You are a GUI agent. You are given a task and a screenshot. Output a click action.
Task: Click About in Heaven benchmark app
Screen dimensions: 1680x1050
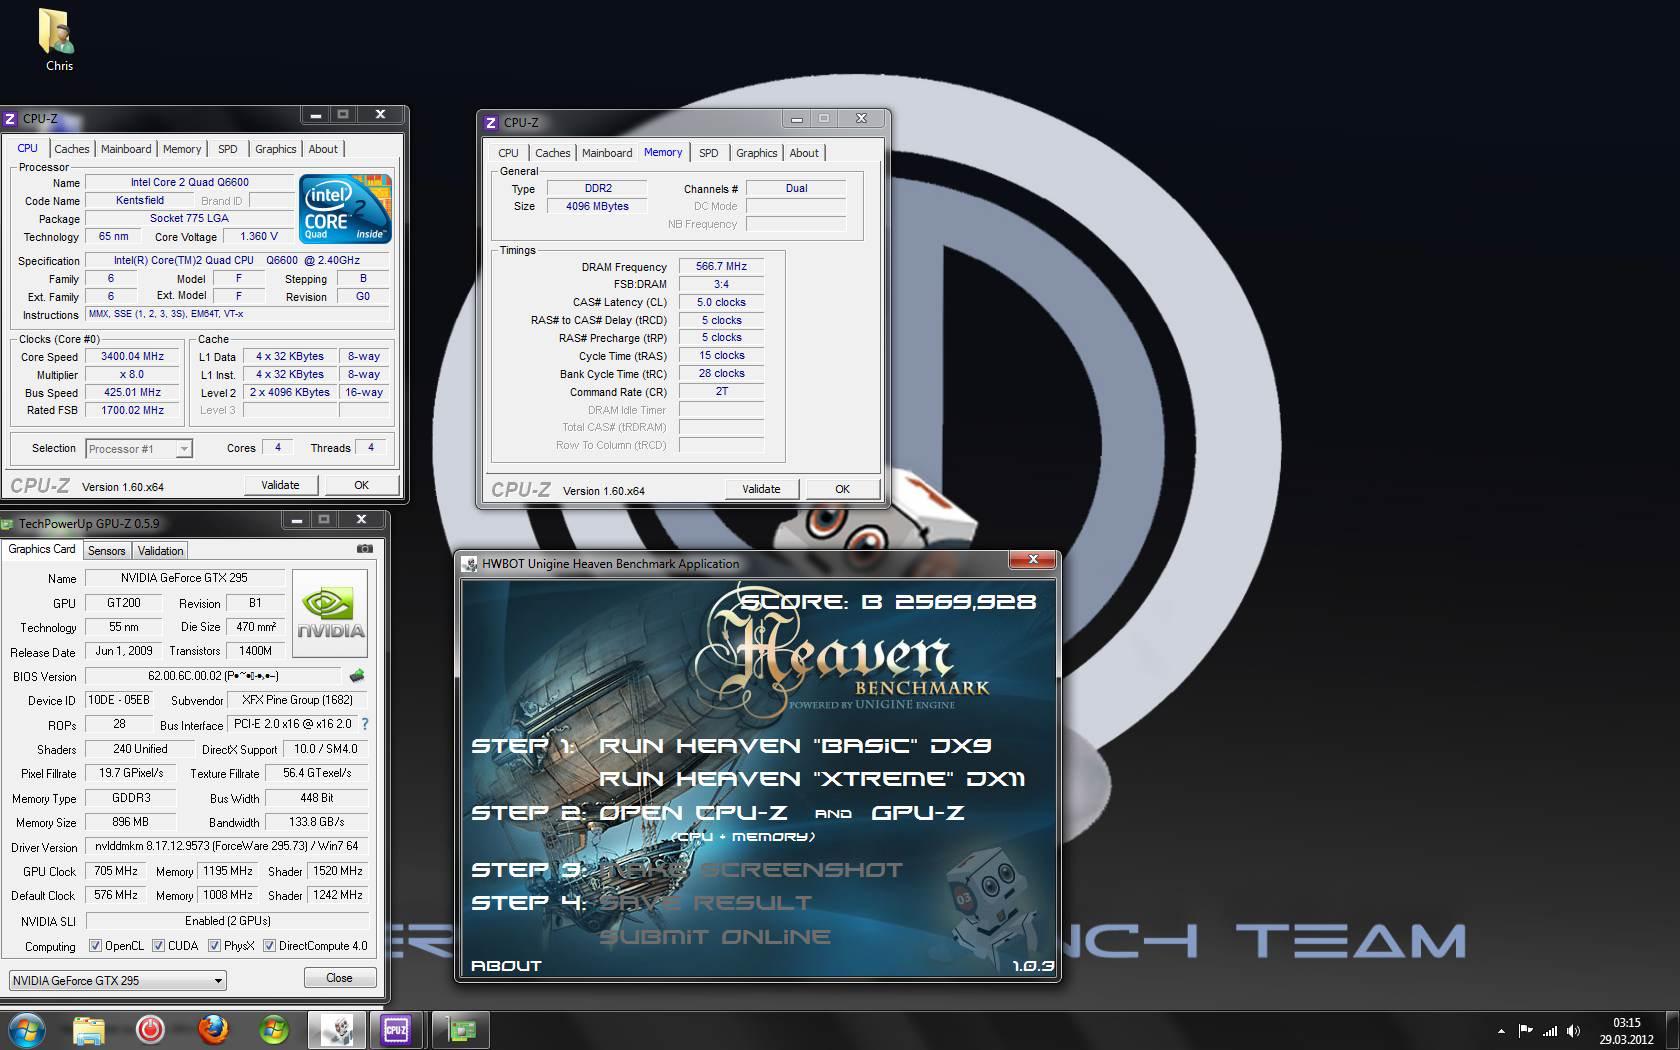click(506, 966)
